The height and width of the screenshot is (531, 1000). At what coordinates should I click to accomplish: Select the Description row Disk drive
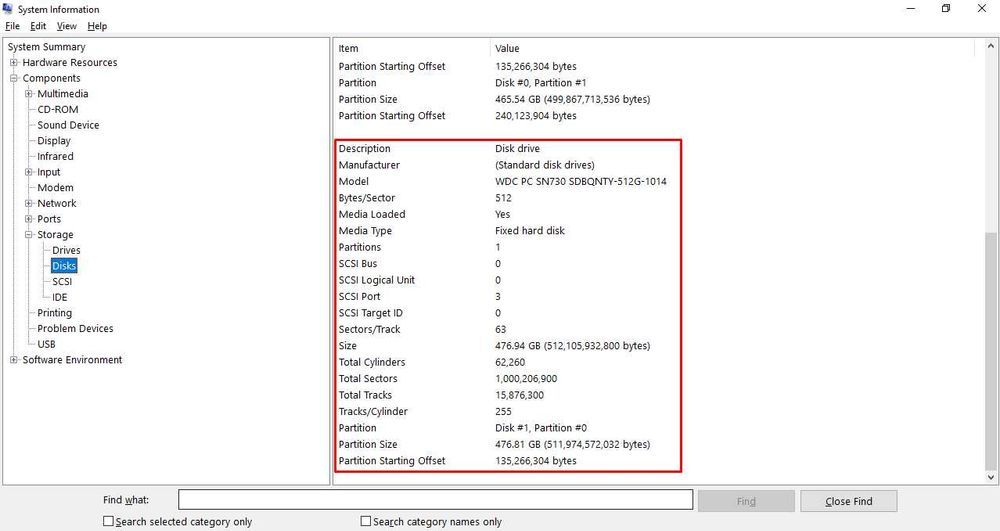[439, 149]
